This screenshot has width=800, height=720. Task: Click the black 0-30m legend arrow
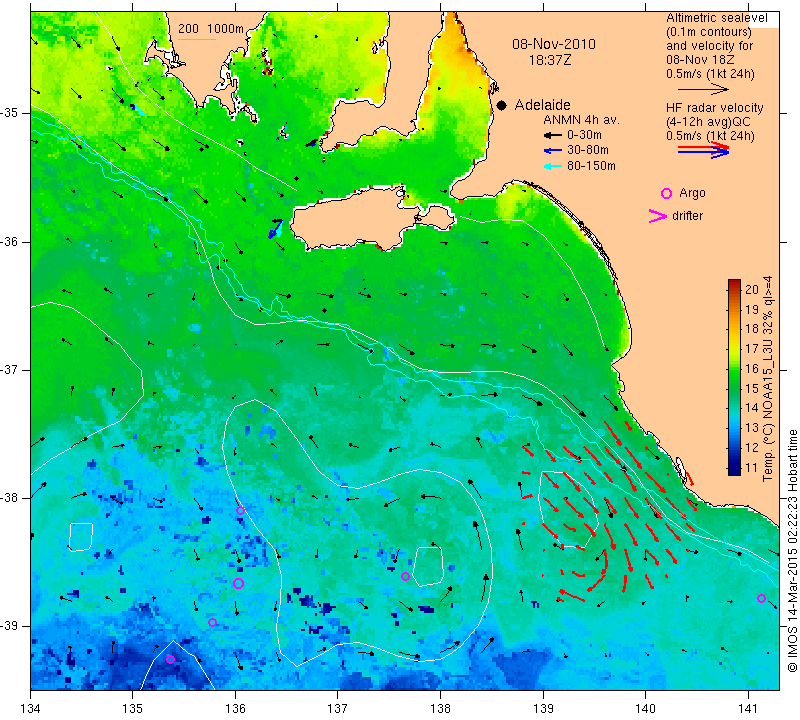[553, 135]
